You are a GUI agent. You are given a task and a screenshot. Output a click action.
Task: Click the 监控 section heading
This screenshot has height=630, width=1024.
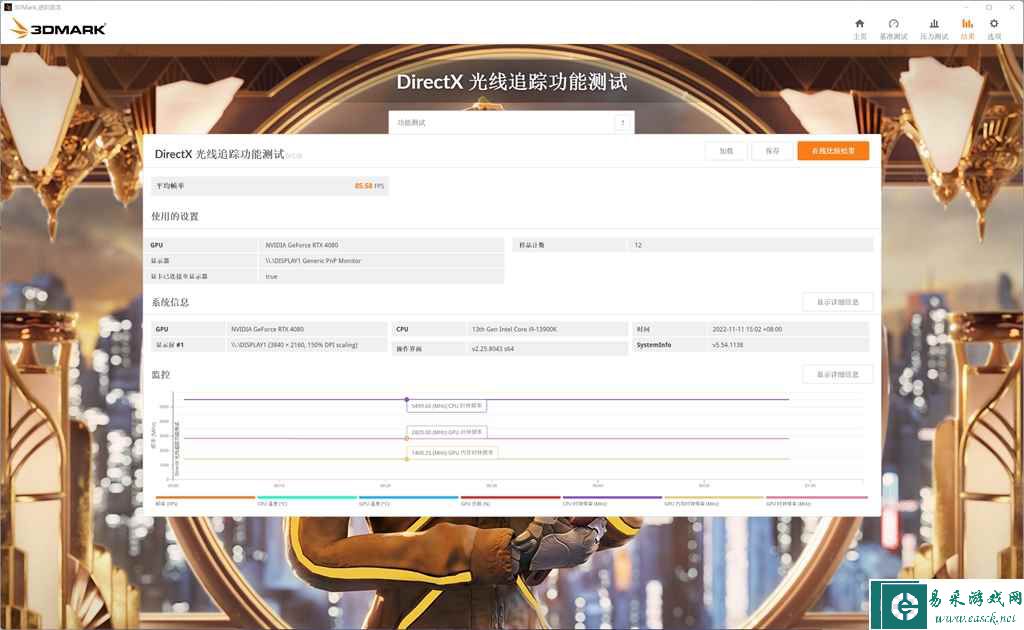pos(161,375)
